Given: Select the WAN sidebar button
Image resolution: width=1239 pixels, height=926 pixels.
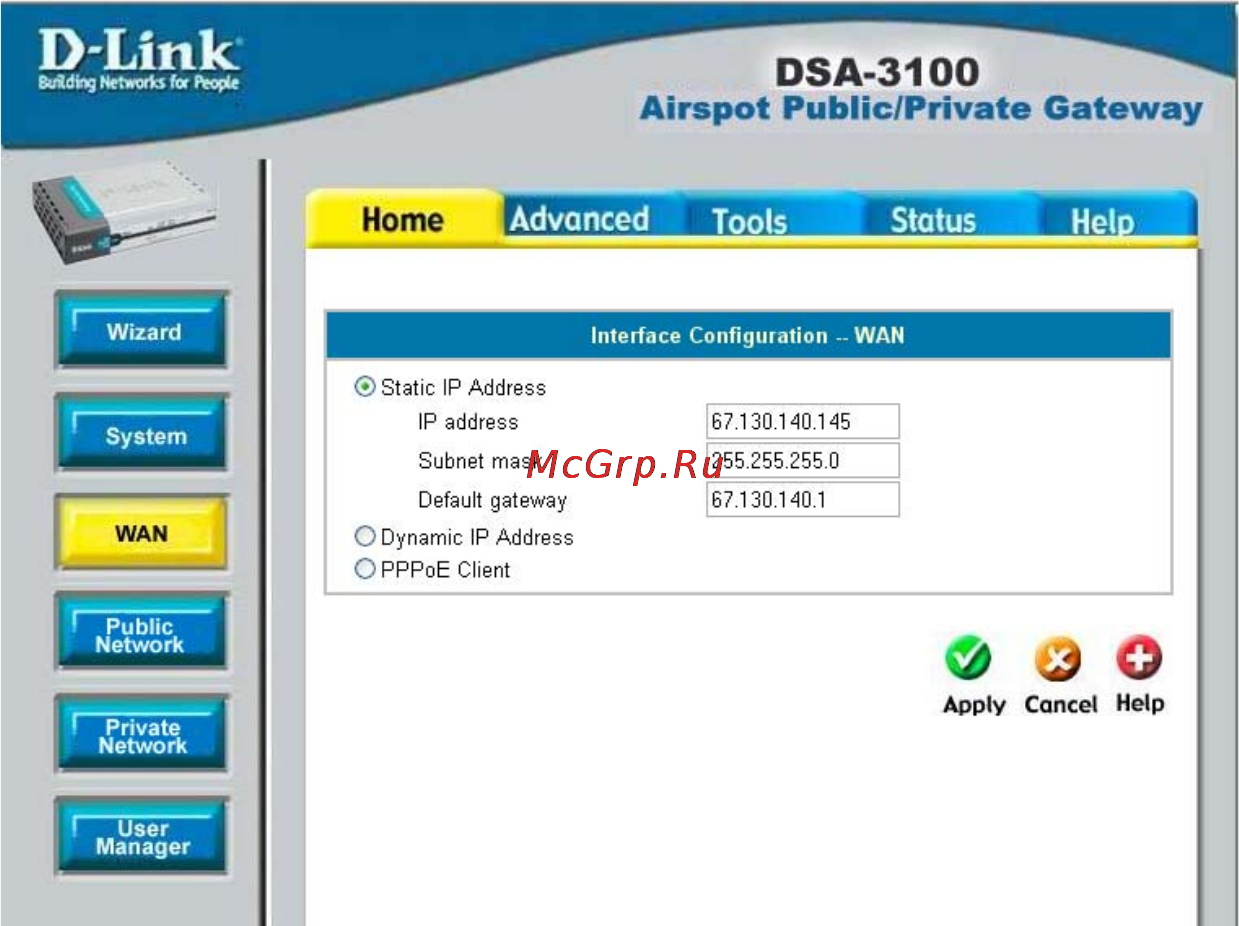Looking at the screenshot, I should click(x=141, y=533).
